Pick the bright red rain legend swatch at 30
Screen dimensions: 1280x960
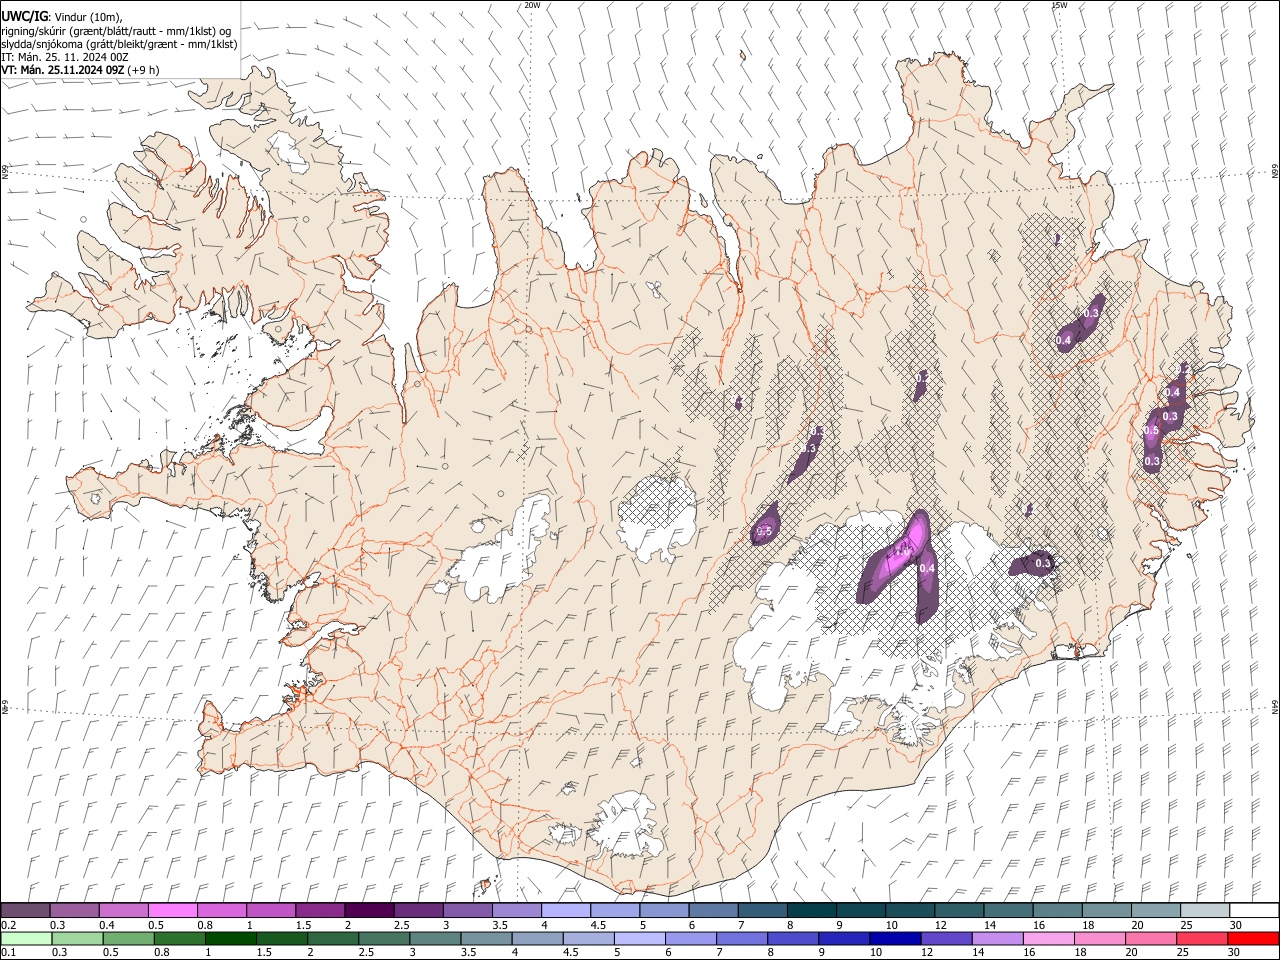coord(1254,938)
